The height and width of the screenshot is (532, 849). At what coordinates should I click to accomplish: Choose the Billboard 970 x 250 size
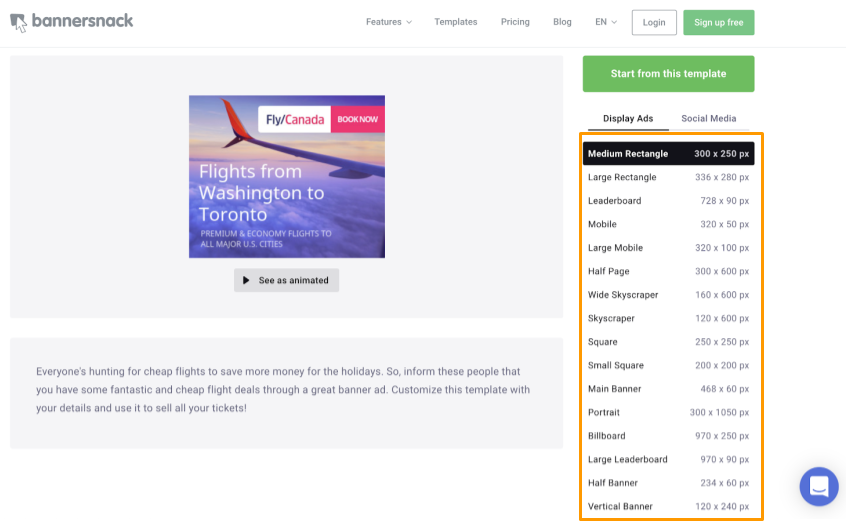click(x=668, y=436)
